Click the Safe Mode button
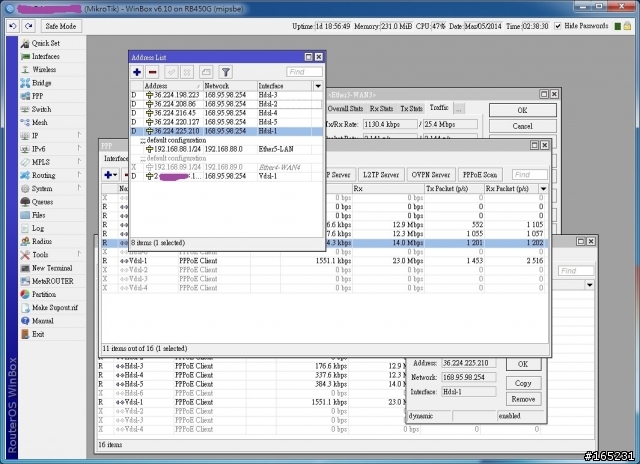Image resolution: width=640 pixels, height=464 pixels. (61, 26)
